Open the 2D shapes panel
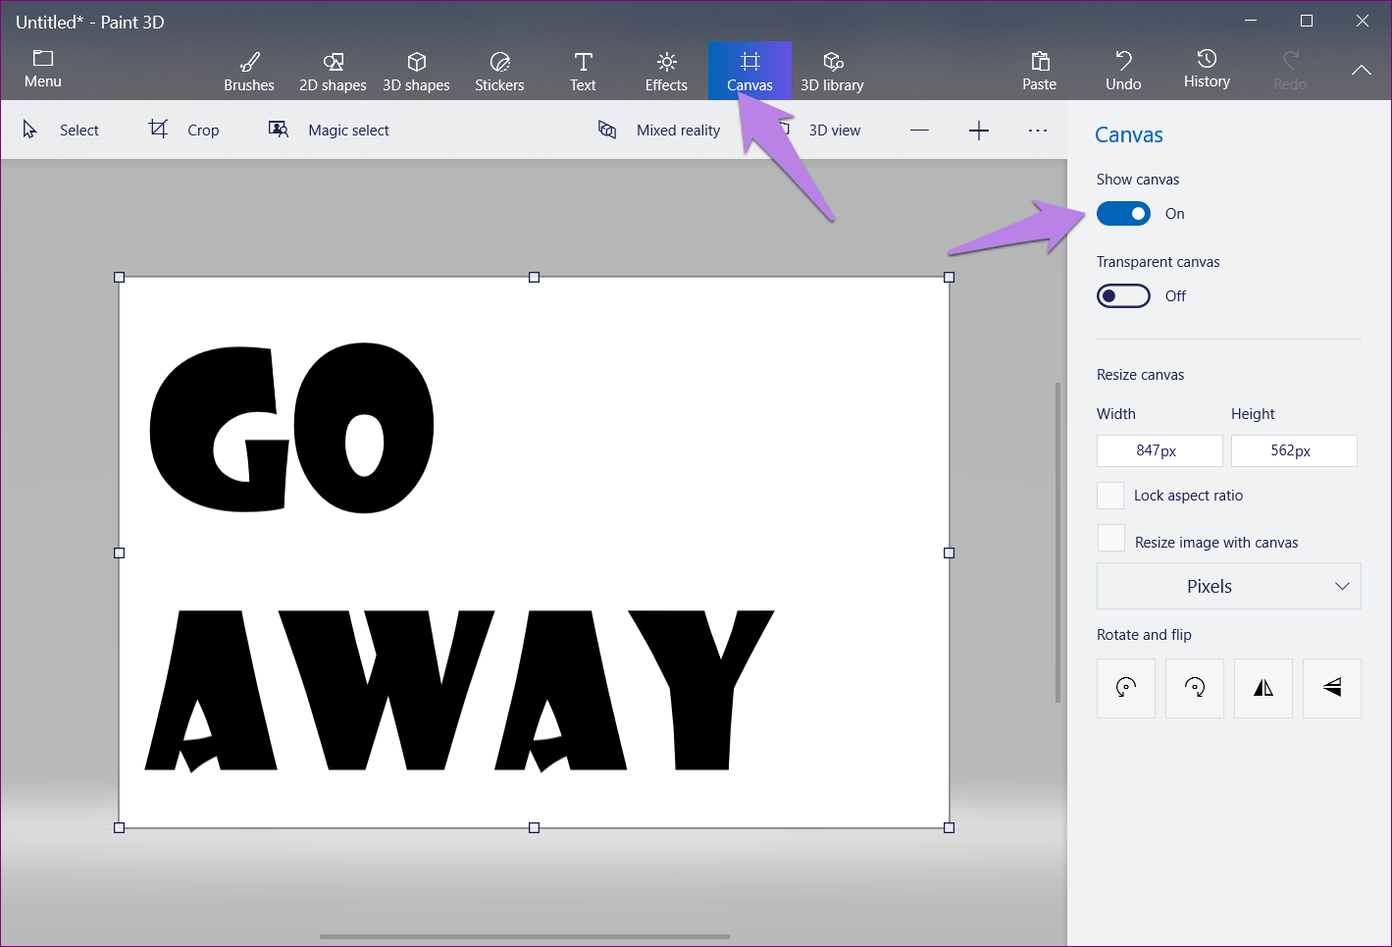Viewport: 1392px width, 947px height. (x=332, y=71)
